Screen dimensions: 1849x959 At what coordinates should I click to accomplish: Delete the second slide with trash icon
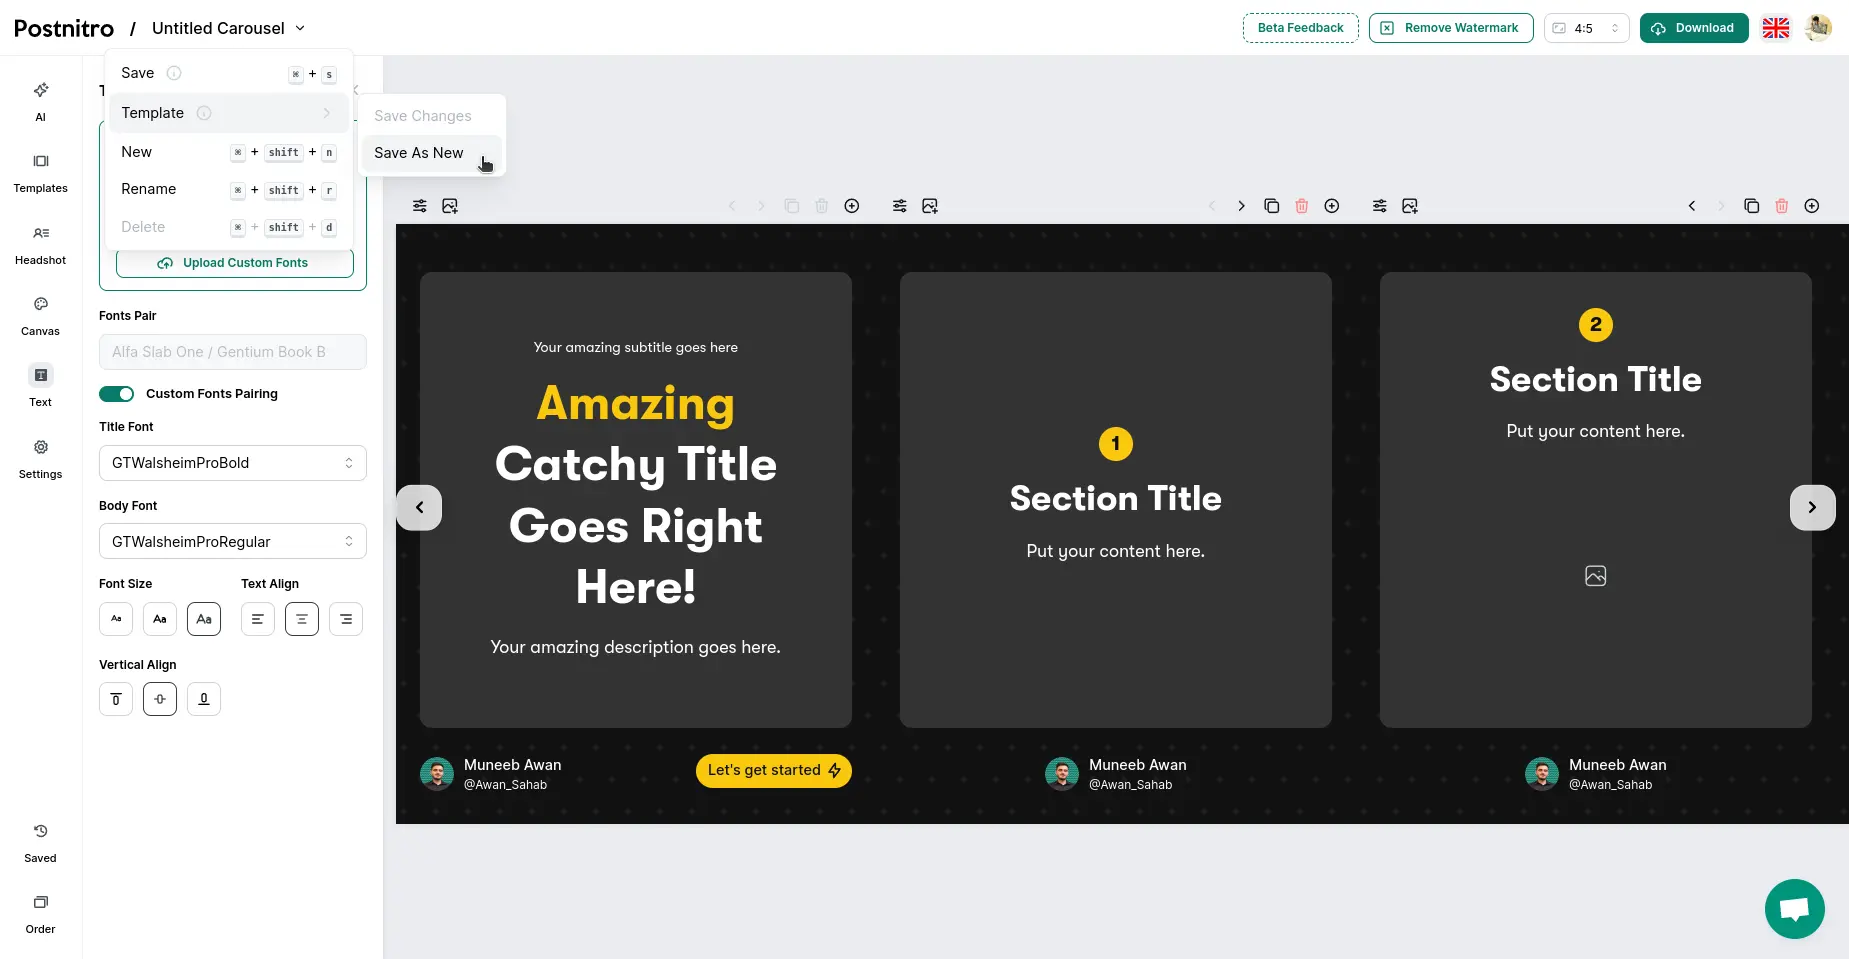(1301, 205)
